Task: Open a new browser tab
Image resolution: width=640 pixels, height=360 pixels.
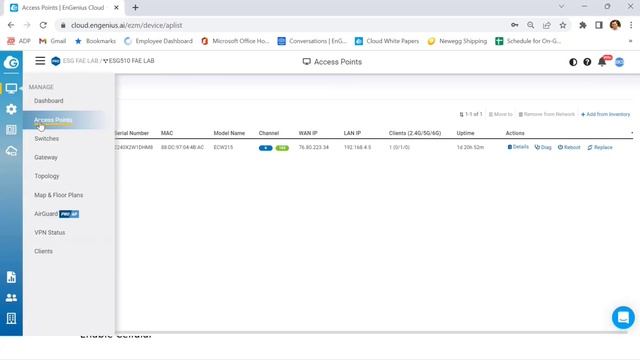Action: click(136, 7)
